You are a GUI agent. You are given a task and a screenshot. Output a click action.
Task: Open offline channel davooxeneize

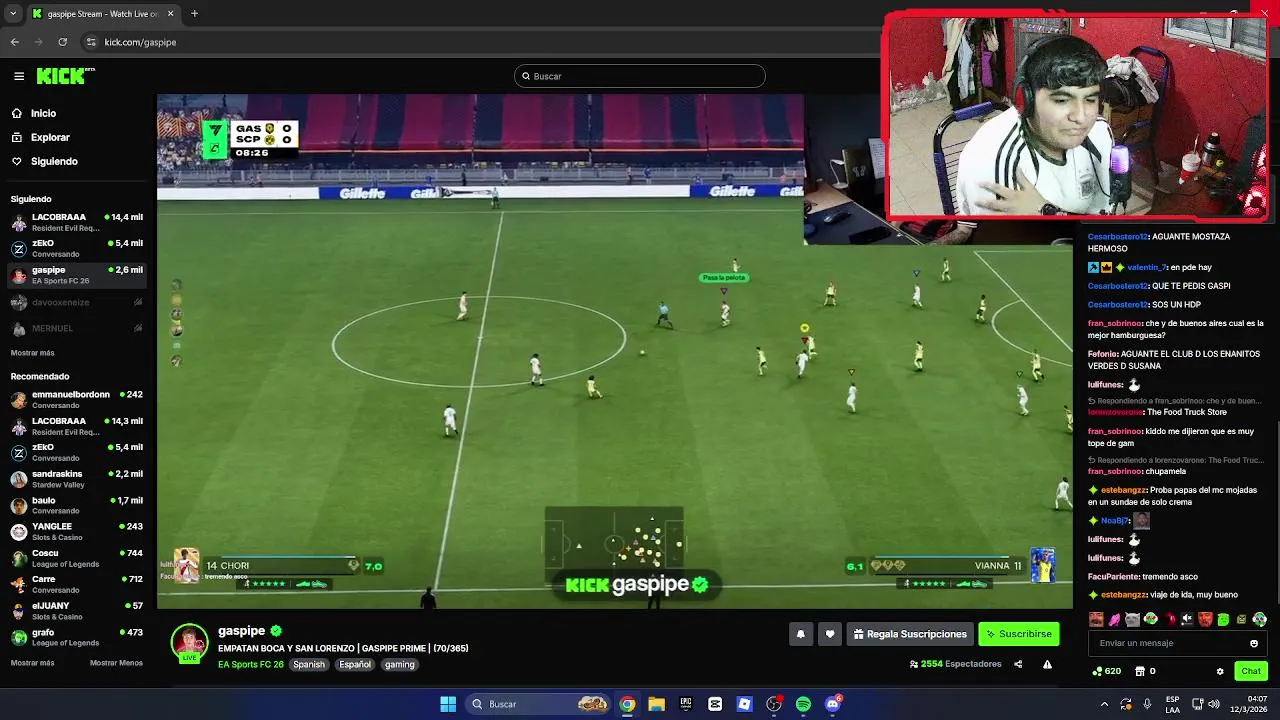pos(77,302)
